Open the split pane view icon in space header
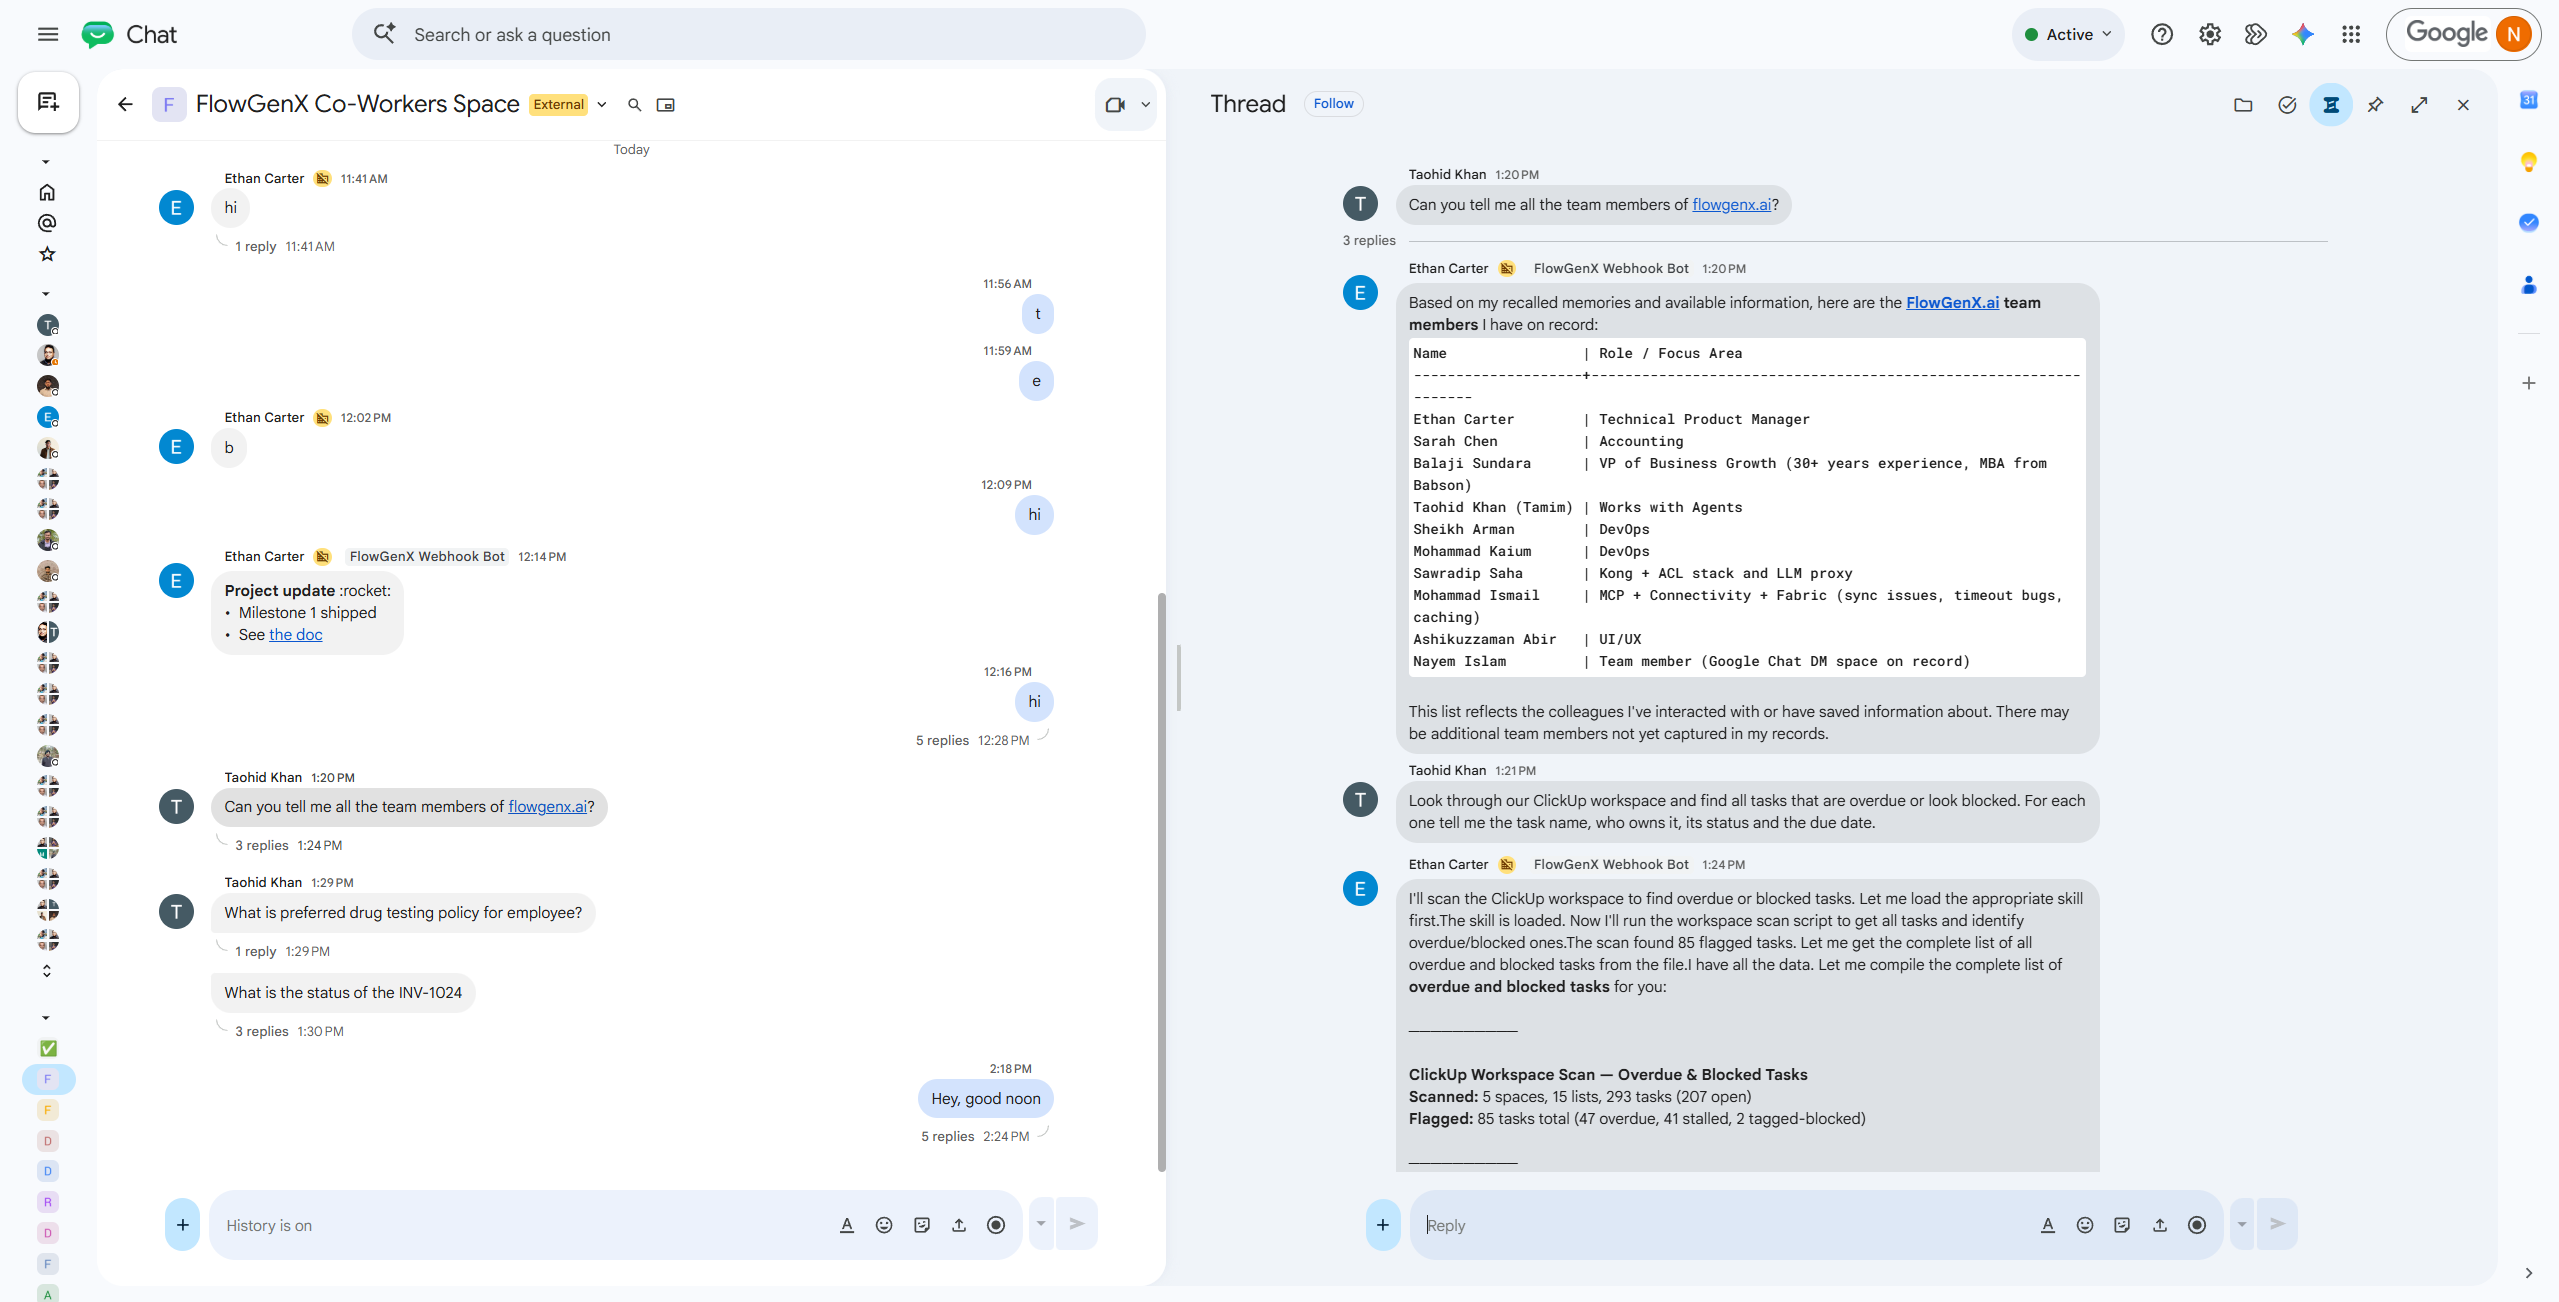This screenshot has height=1302, width=2559. coord(665,104)
